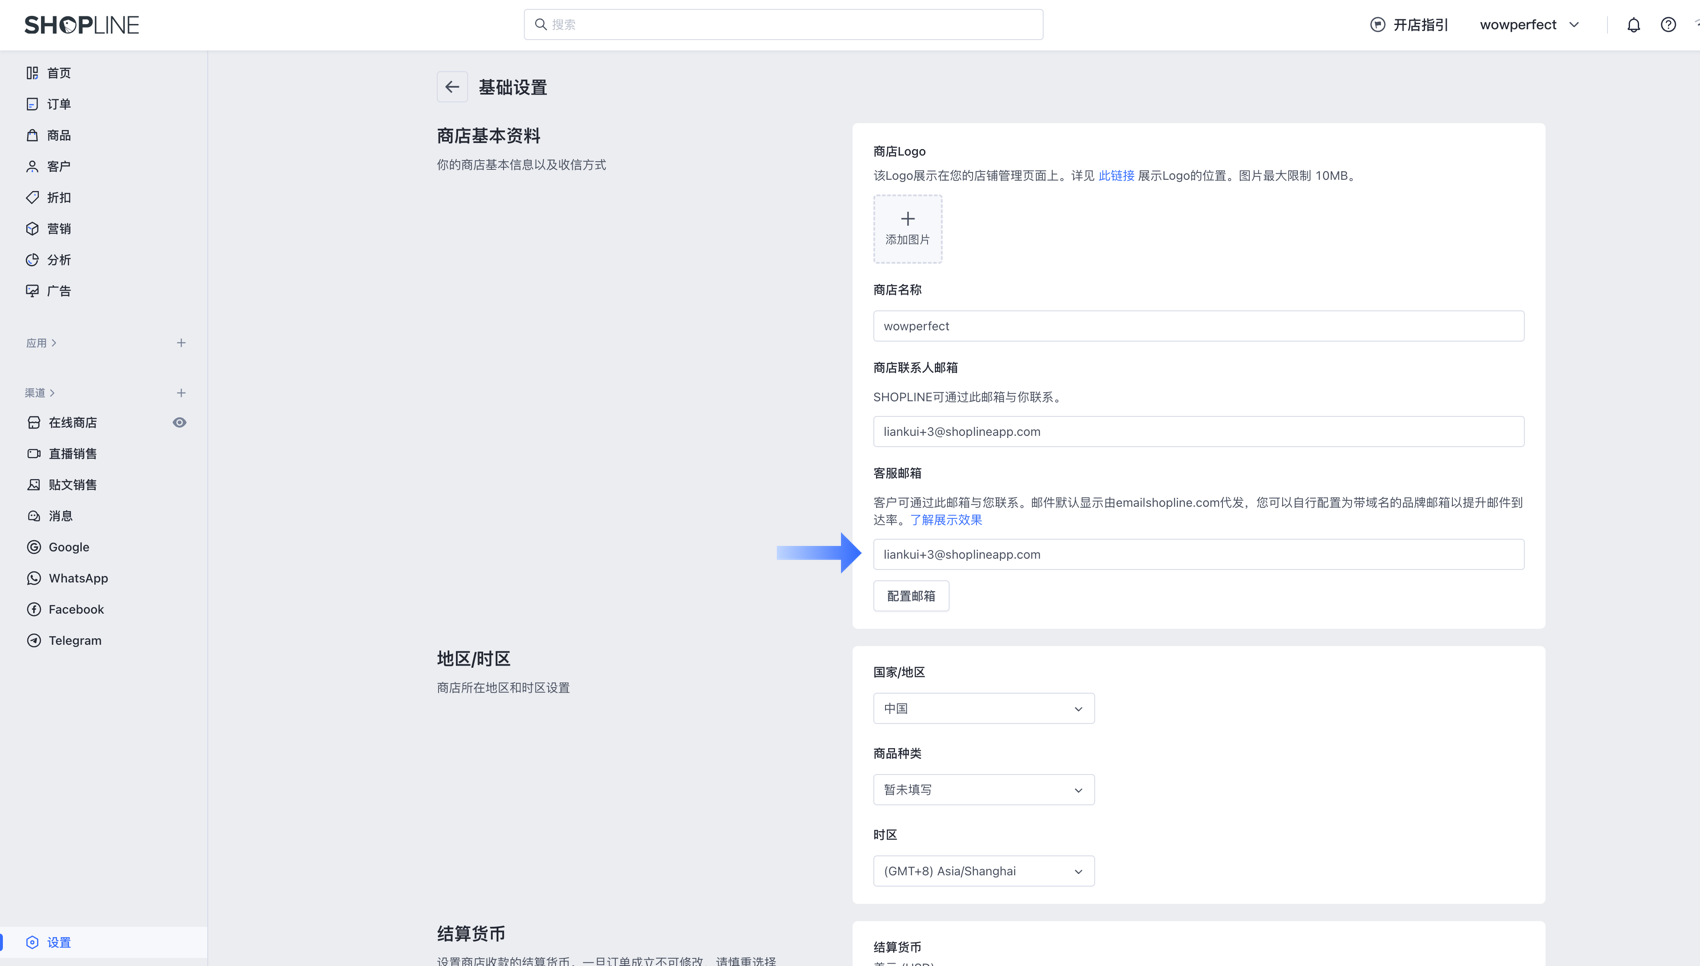
Task: Open Telegram channel in sidebar
Action: tap(75, 640)
